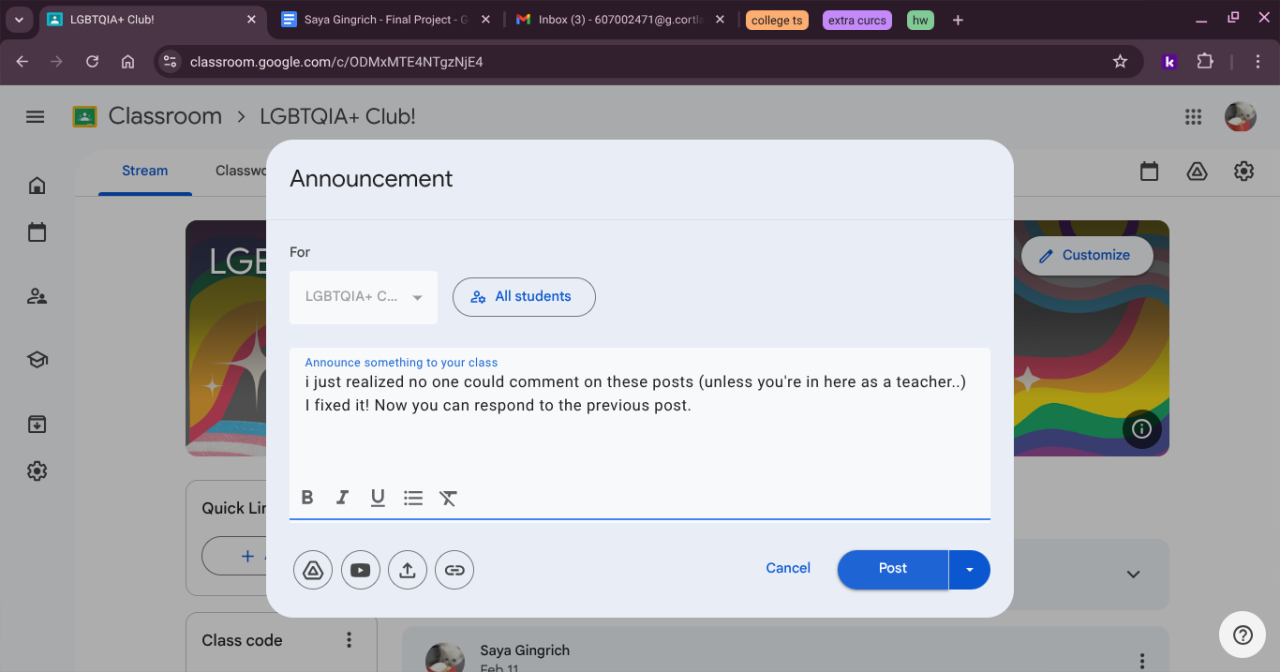Insert a link attachment
1280x672 pixels.
point(454,570)
